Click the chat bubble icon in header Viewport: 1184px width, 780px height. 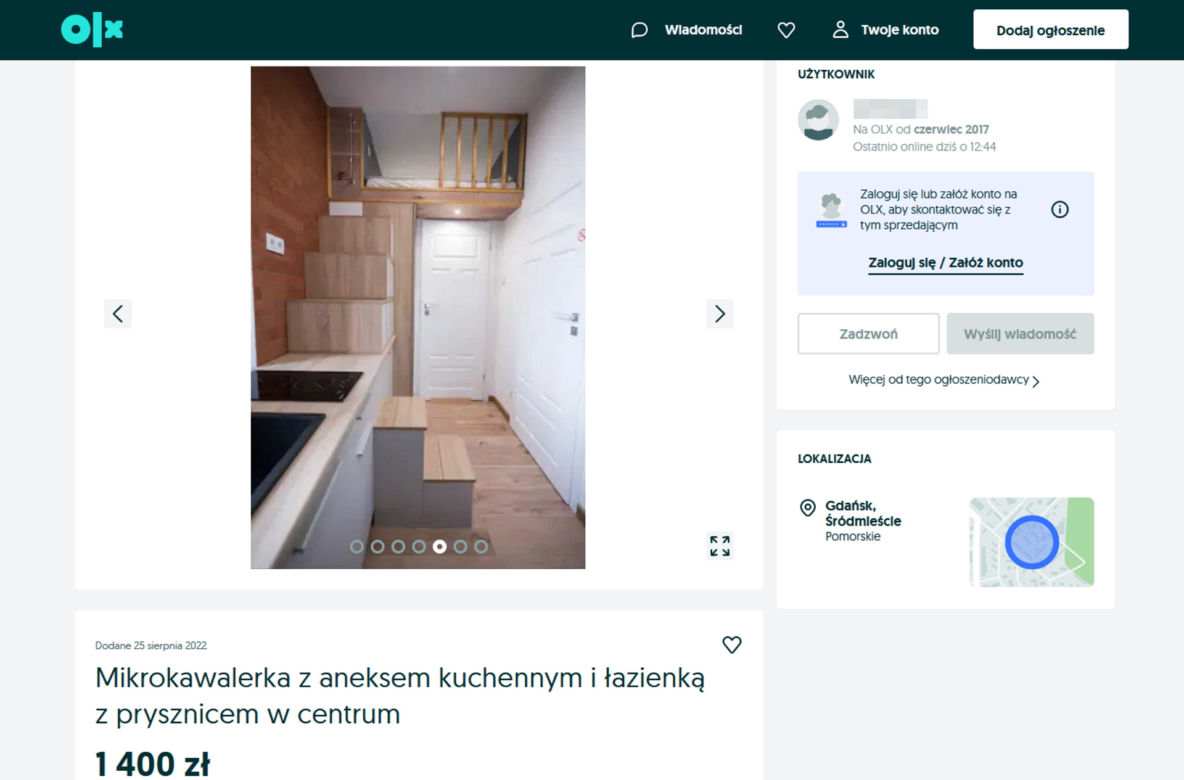pos(640,30)
